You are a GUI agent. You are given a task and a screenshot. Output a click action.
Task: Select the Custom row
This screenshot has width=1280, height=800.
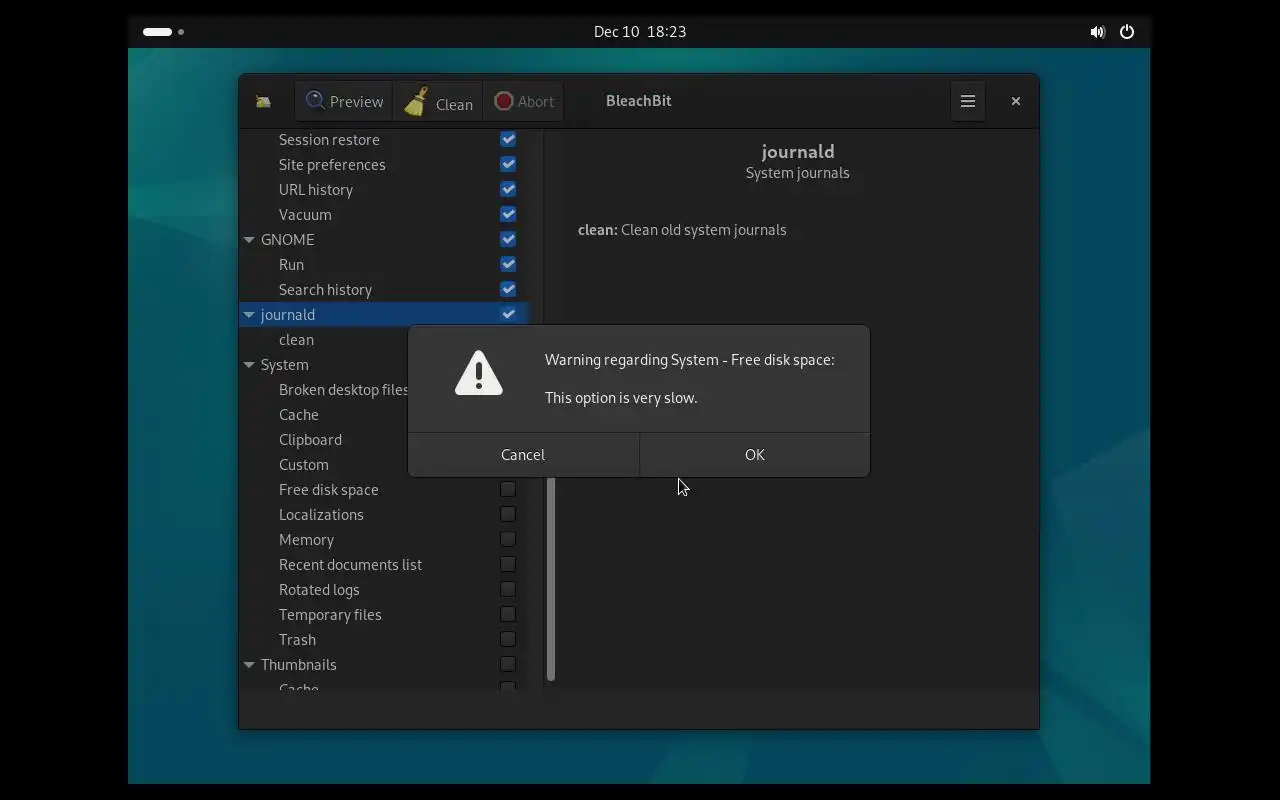[304, 464]
